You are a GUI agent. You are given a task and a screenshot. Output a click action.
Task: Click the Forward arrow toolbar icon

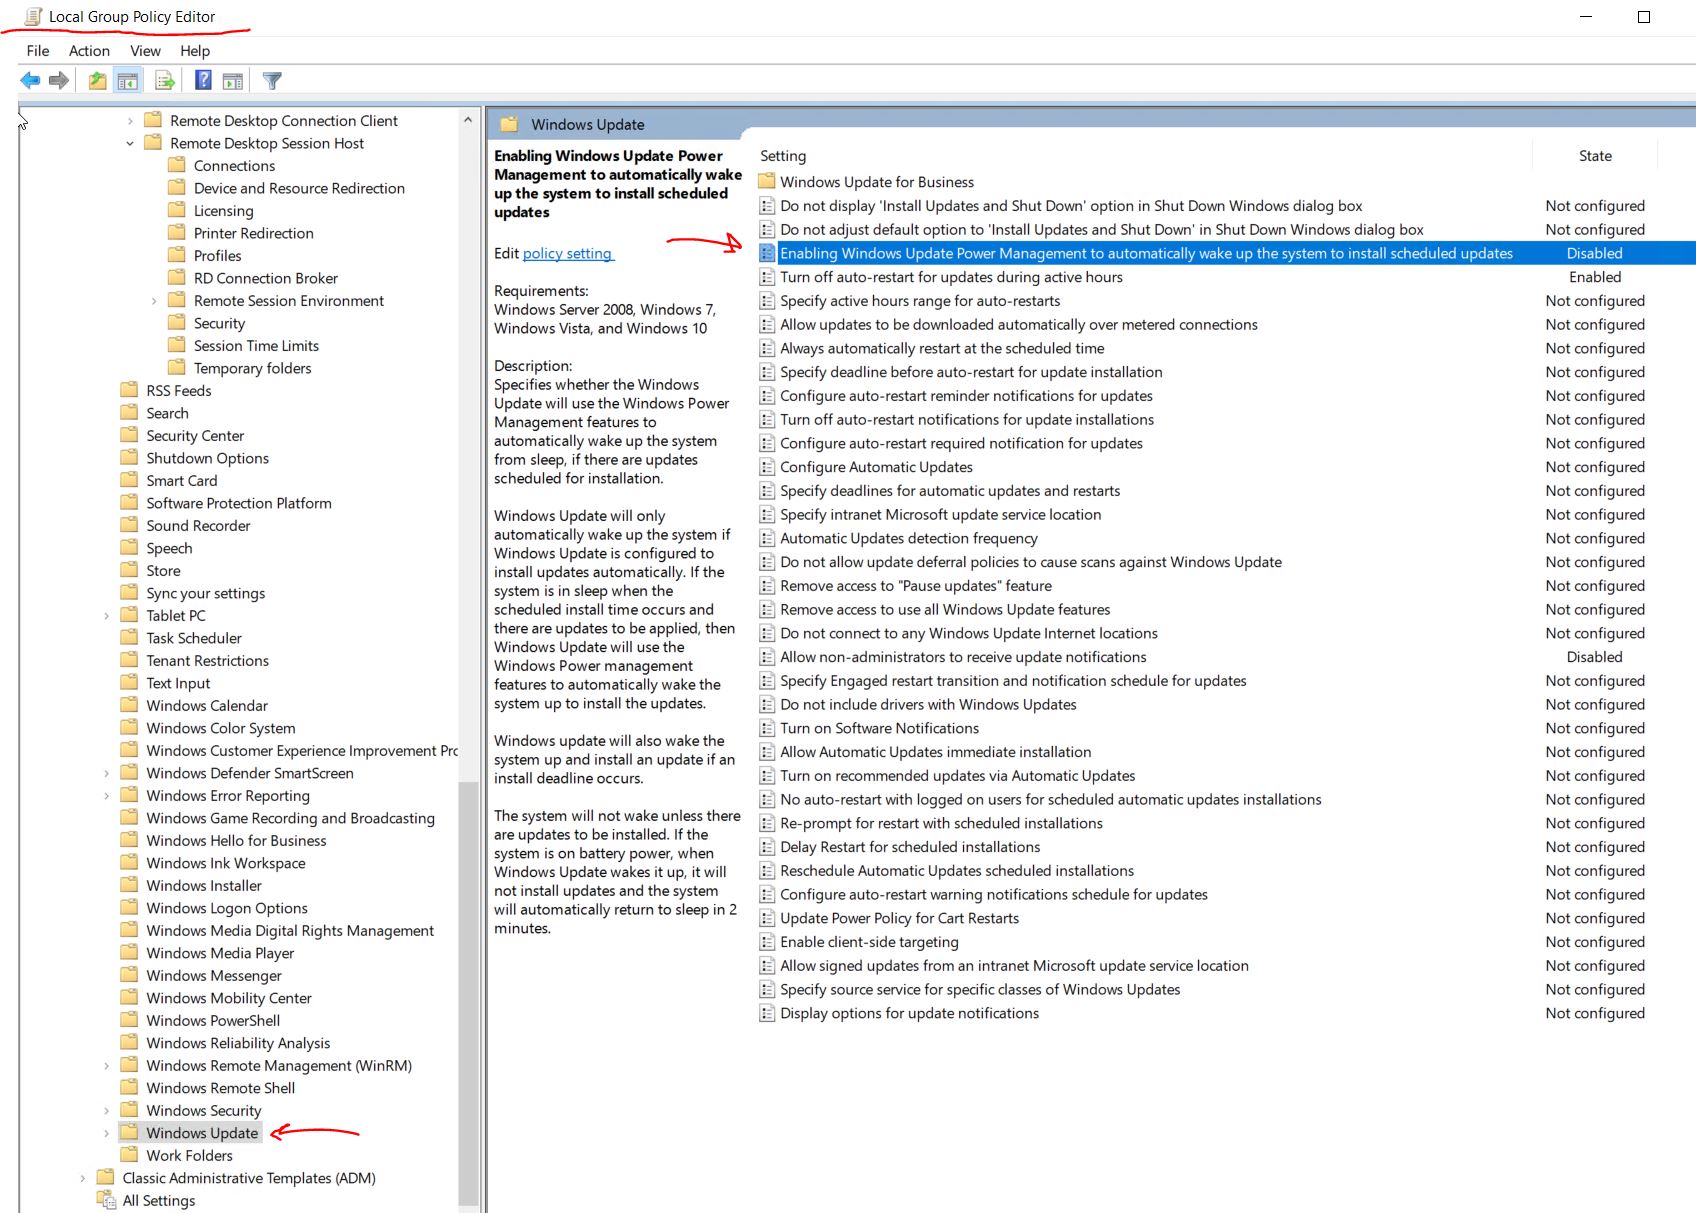pyautogui.click(x=59, y=81)
